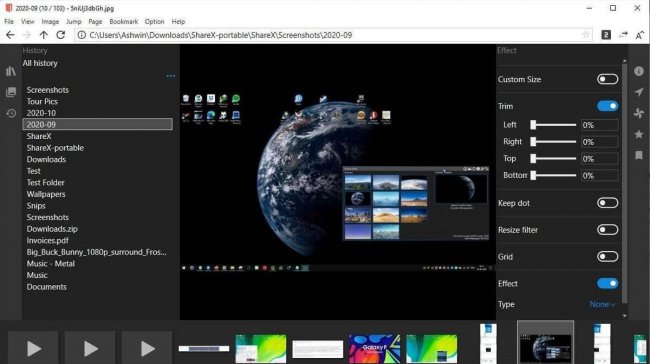The image size is (650, 364).
Task: Open the Page menu
Action: click(x=95, y=22)
